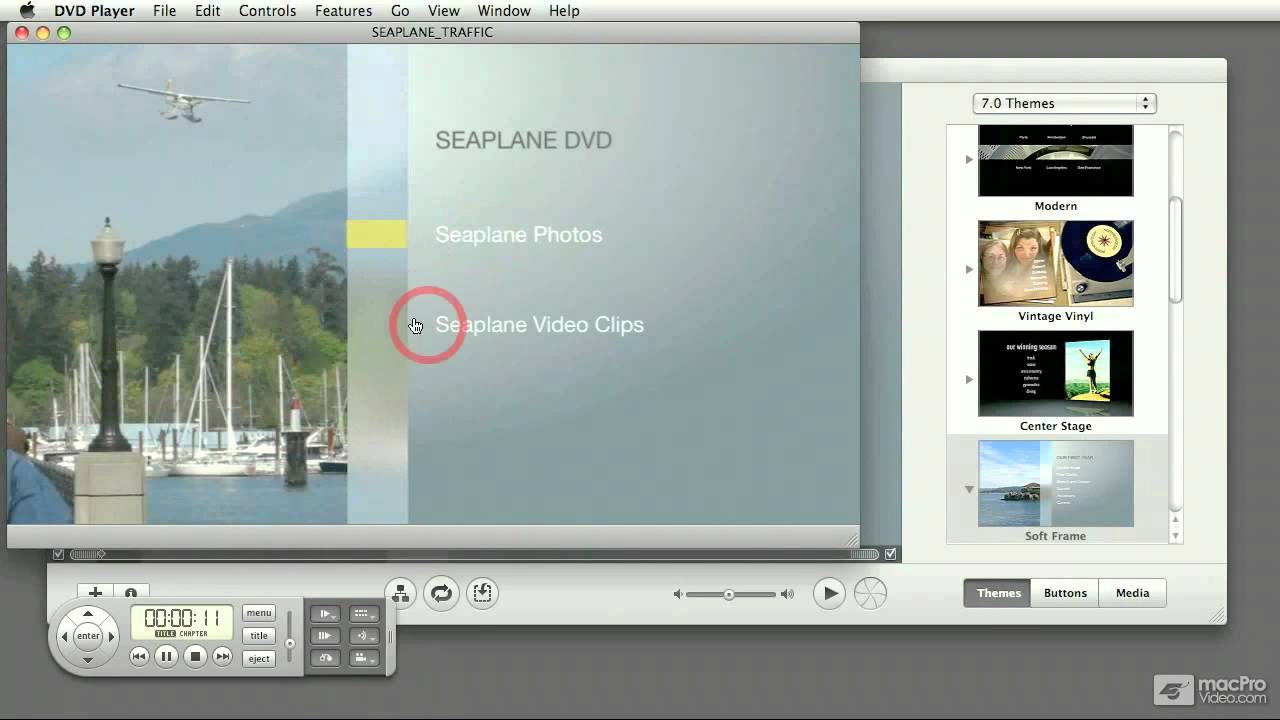Select Seaplane Photos menu item
This screenshot has height=720, width=1280.
click(518, 235)
